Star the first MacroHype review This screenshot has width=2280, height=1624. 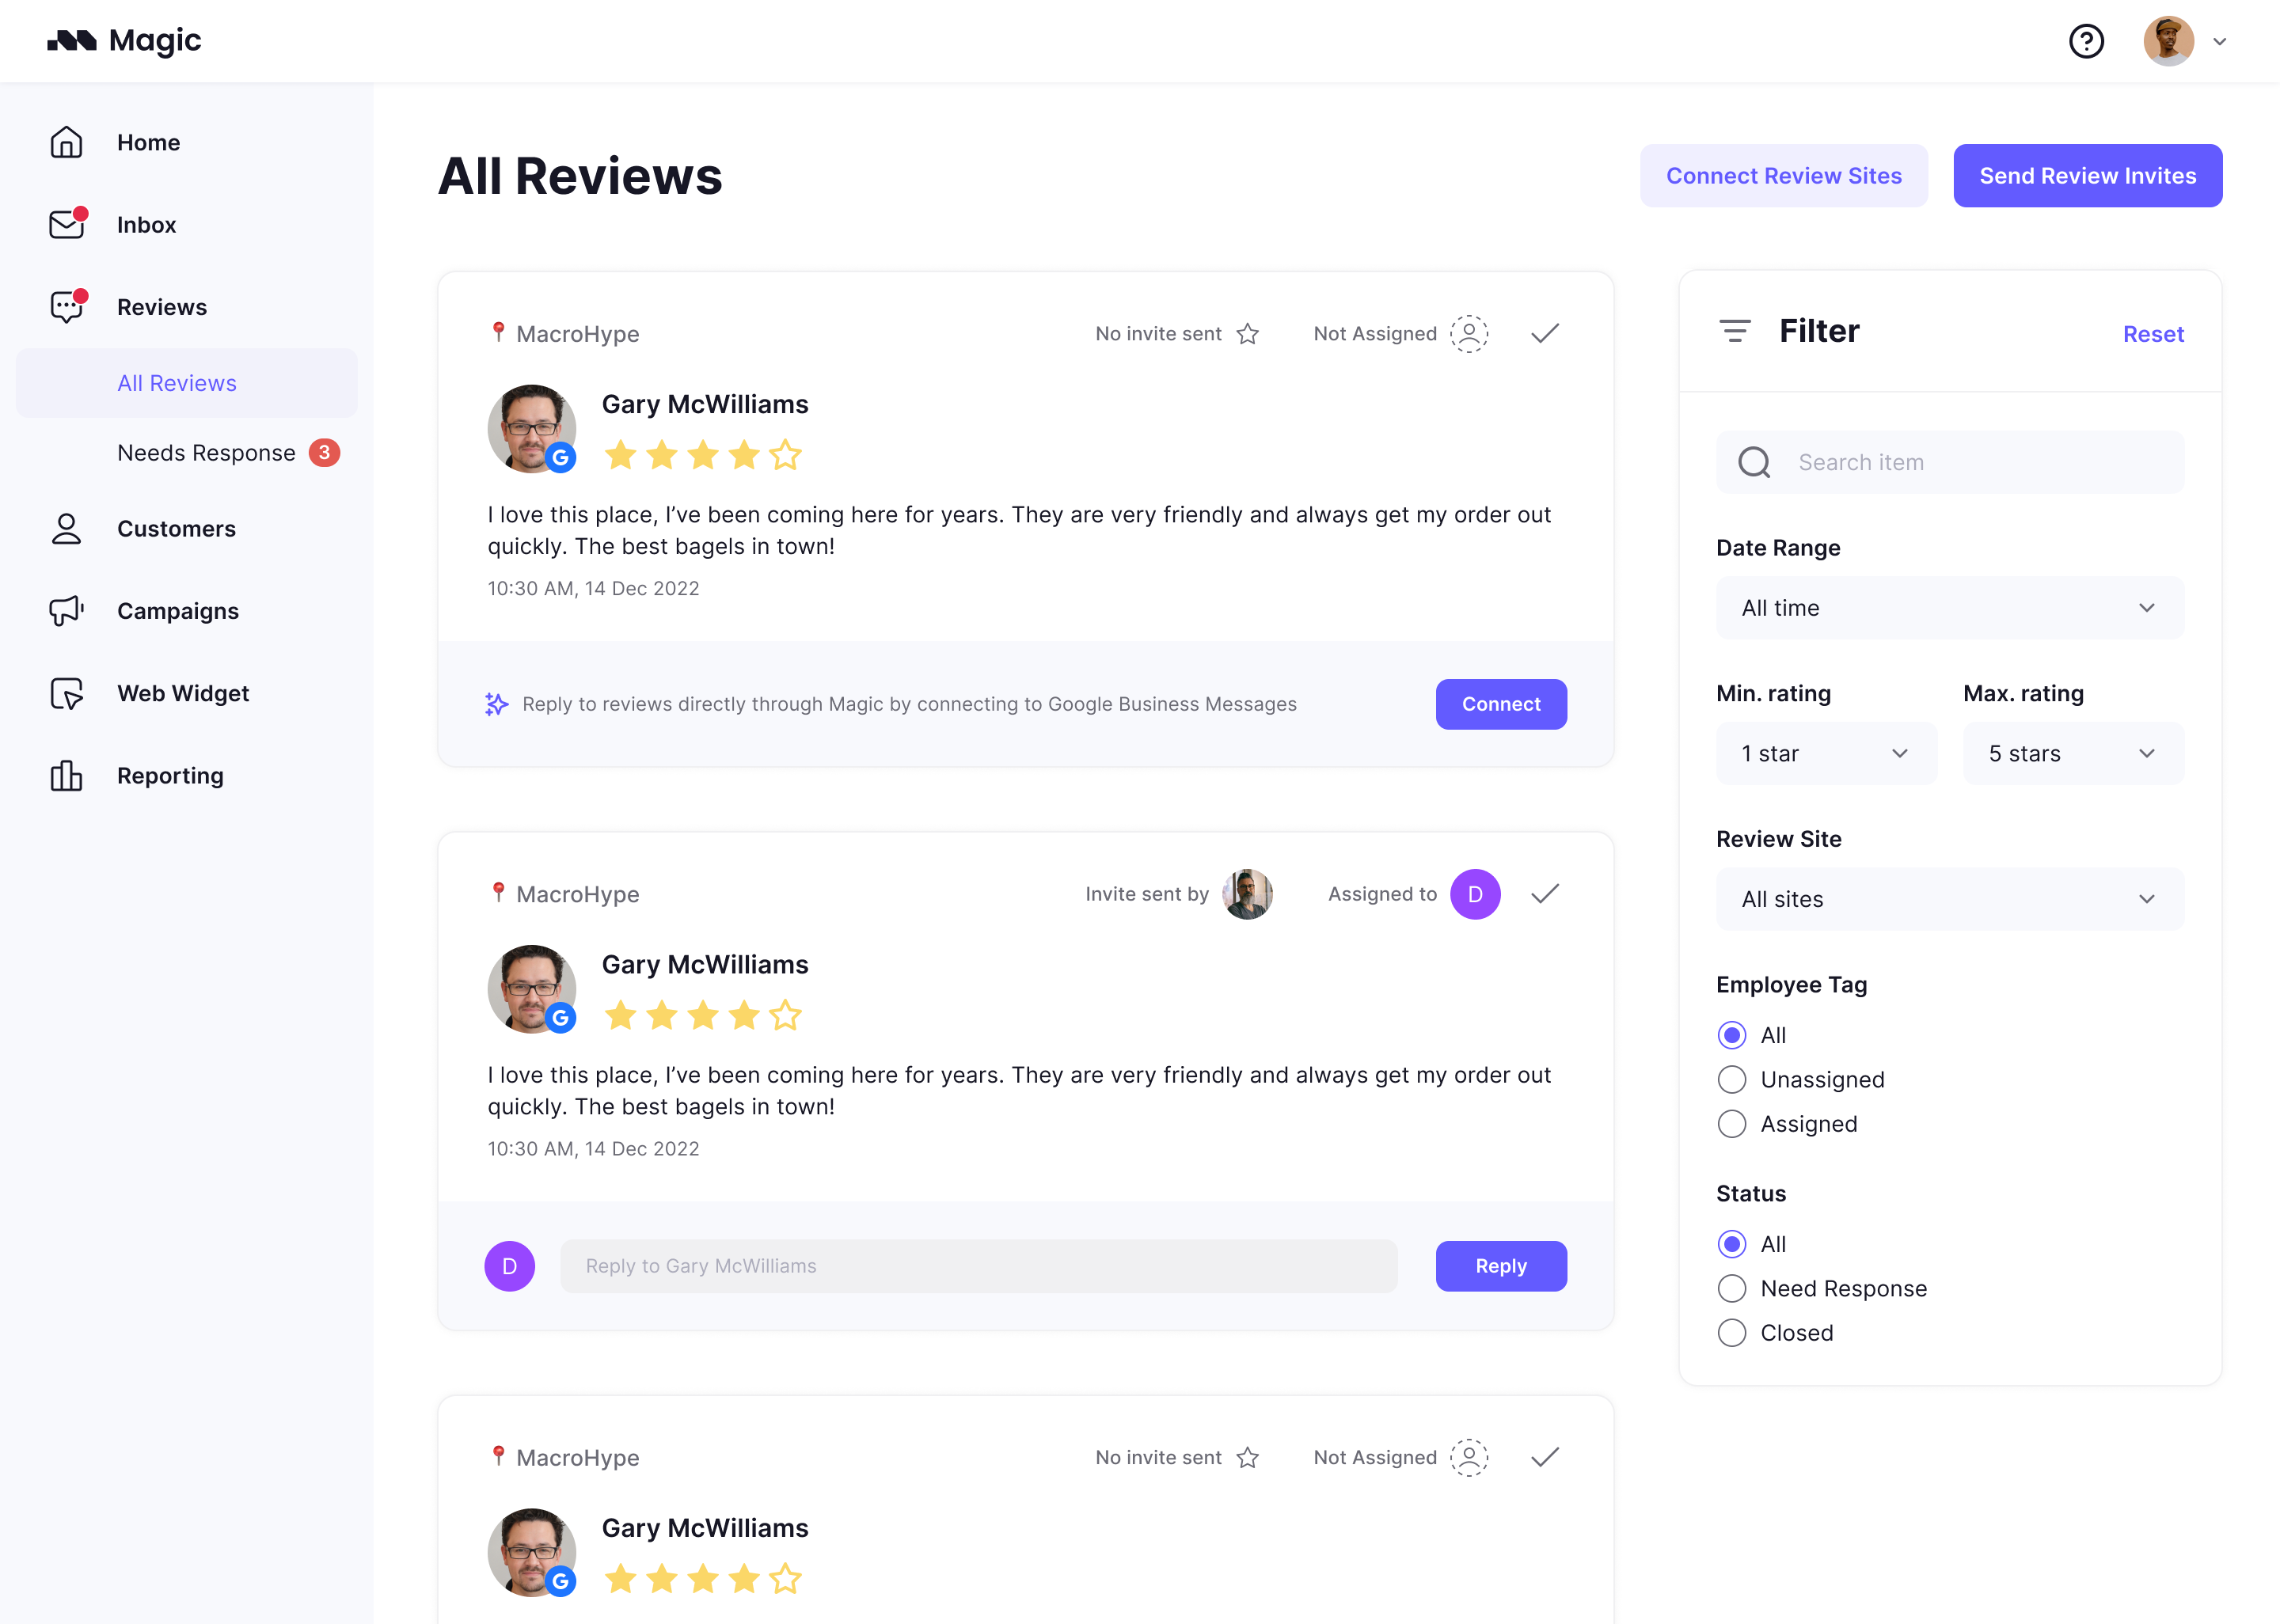1248,333
